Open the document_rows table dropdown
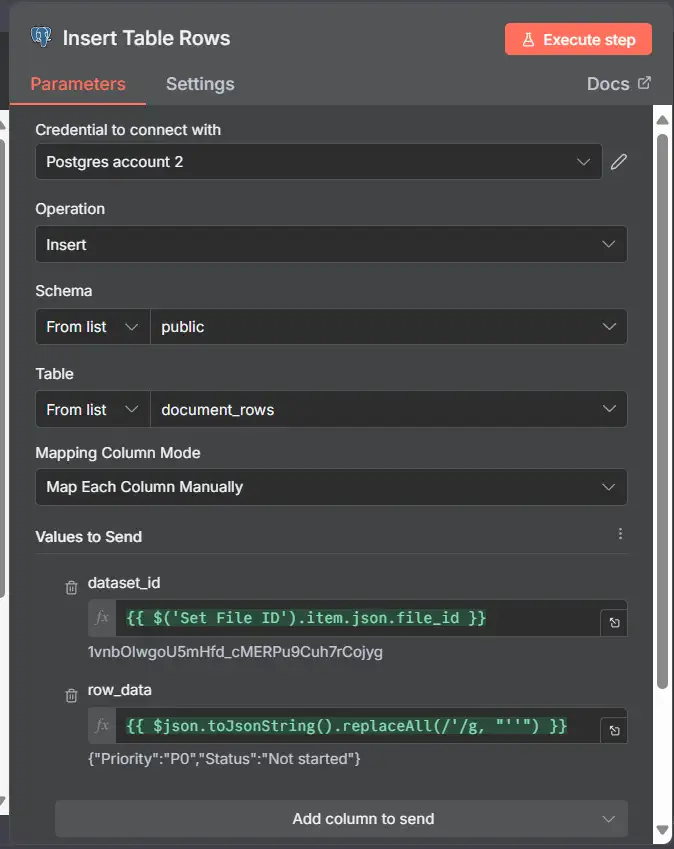The width and height of the screenshot is (674, 849). tap(390, 409)
